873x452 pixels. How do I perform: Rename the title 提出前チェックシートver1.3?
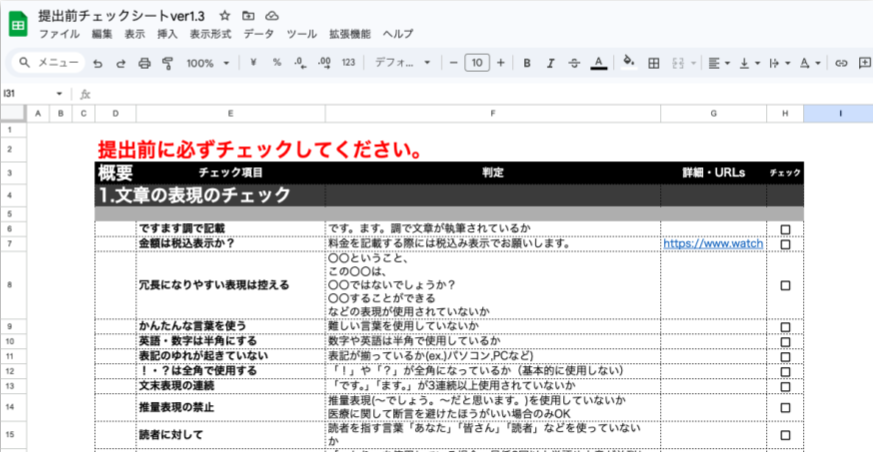pos(122,16)
